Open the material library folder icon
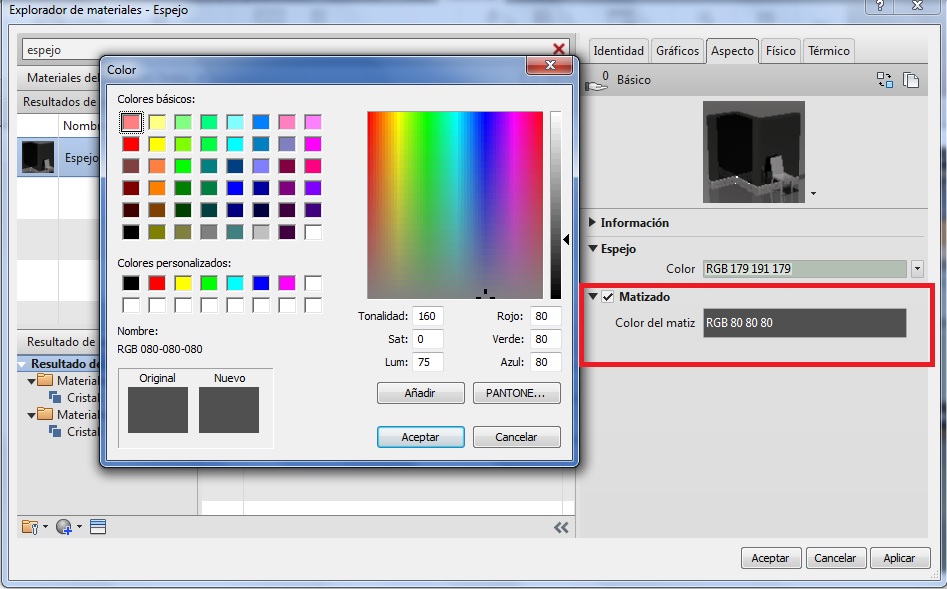Screen dimensions: 947x589 [31, 527]
